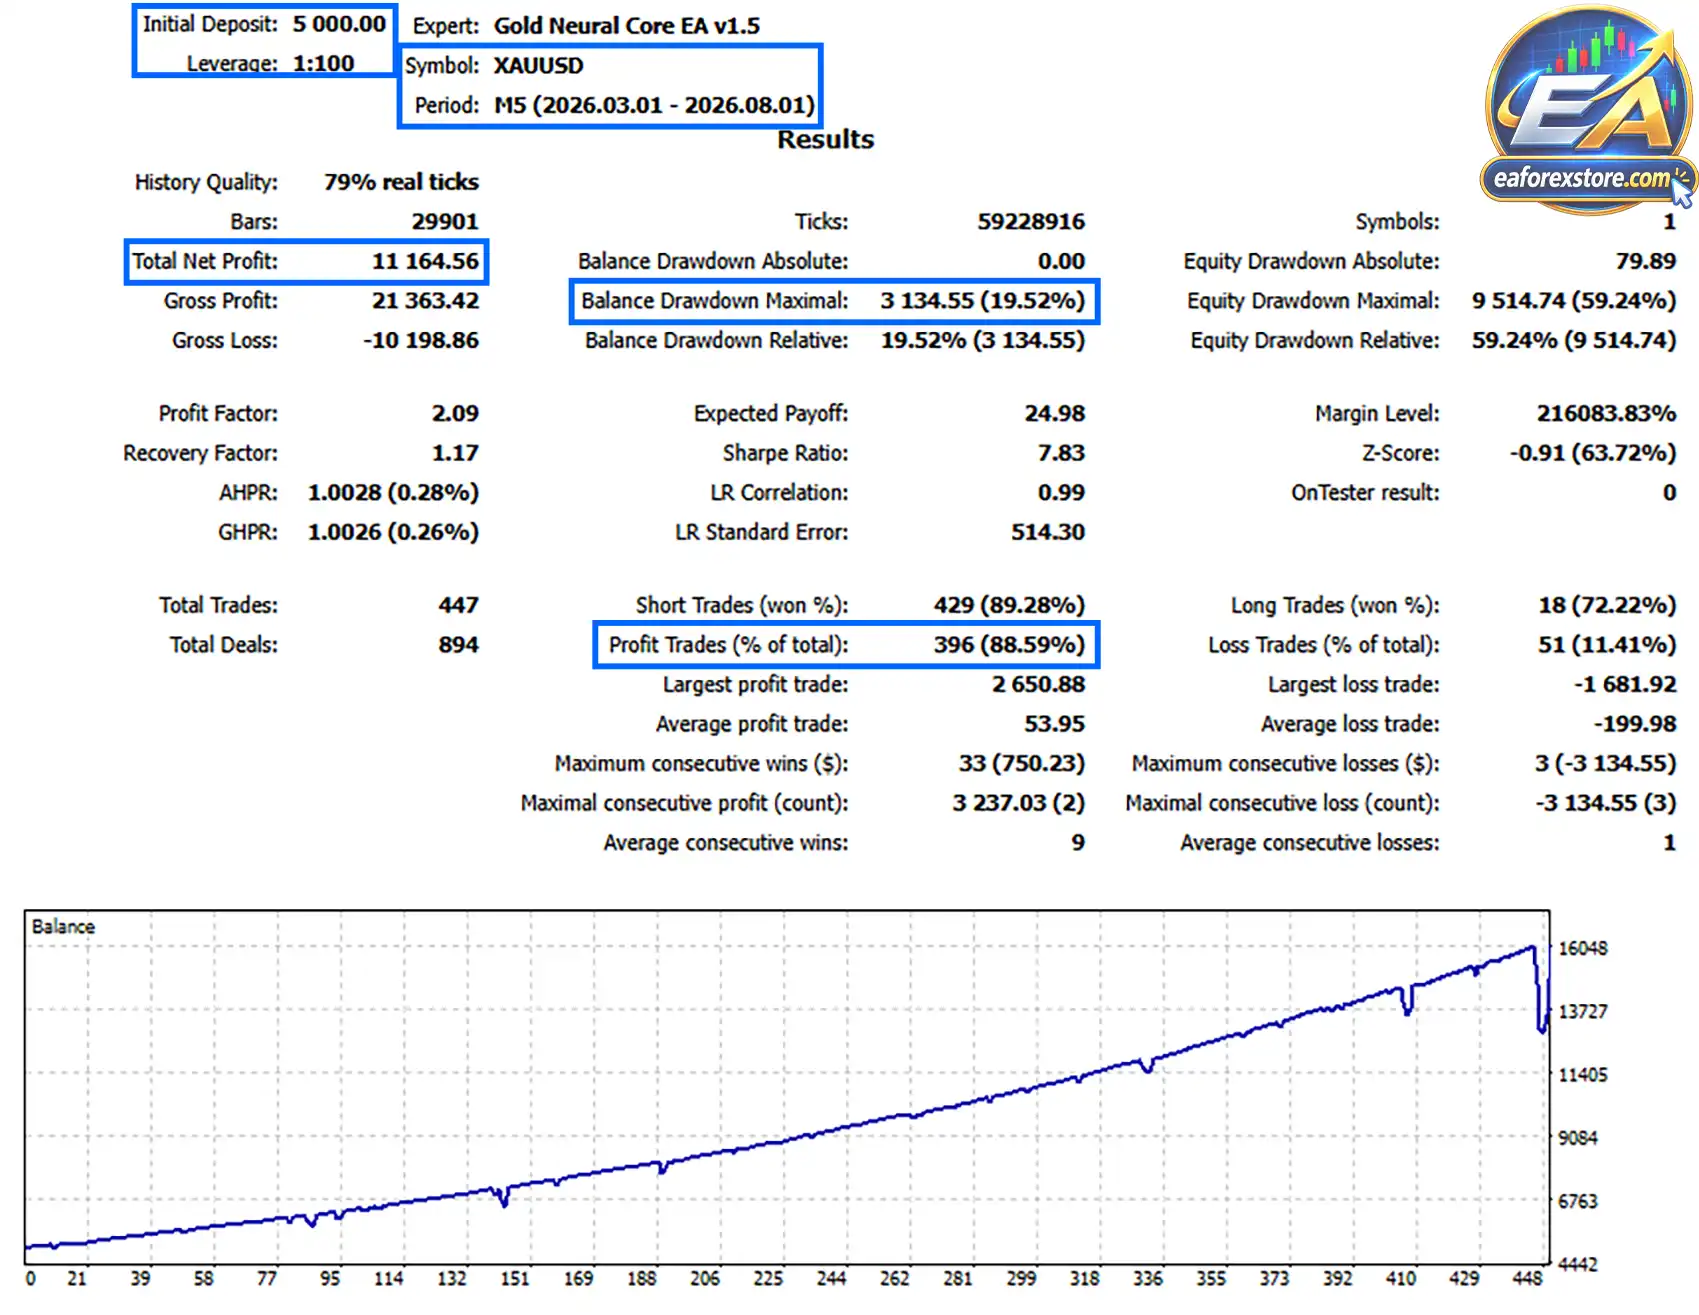
Task: Click the Z-Score value -0.91 (63.72%)
Action: click(x=1593, y=453)
